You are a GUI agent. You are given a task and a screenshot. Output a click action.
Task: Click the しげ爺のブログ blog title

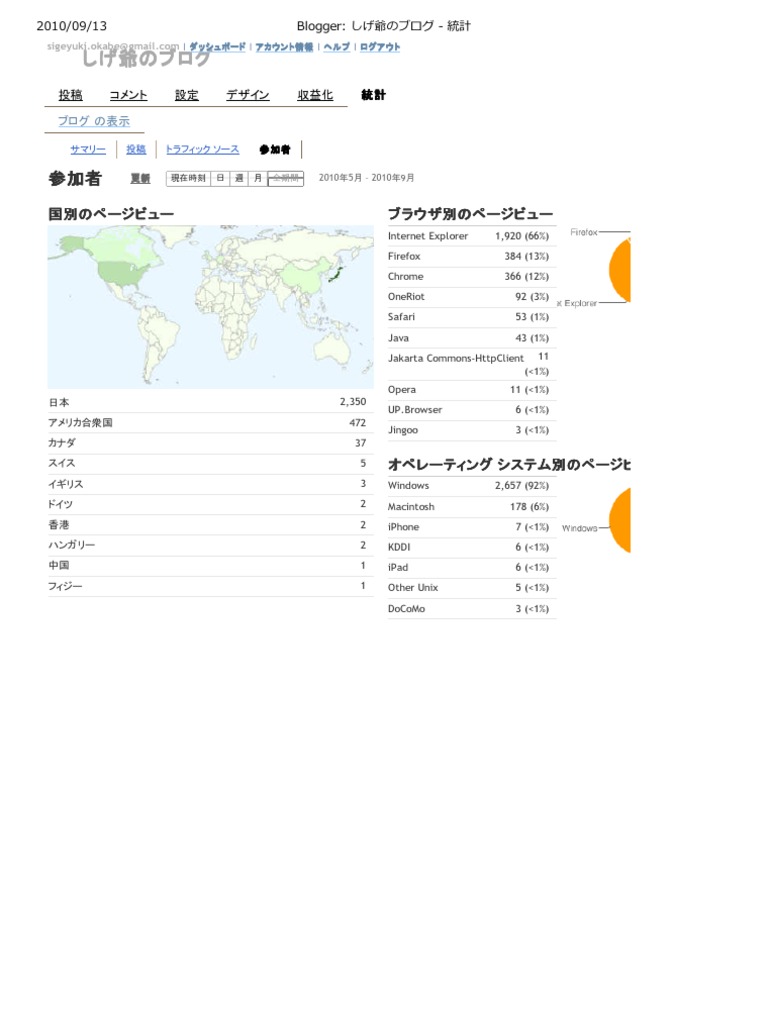pos(146,59)
